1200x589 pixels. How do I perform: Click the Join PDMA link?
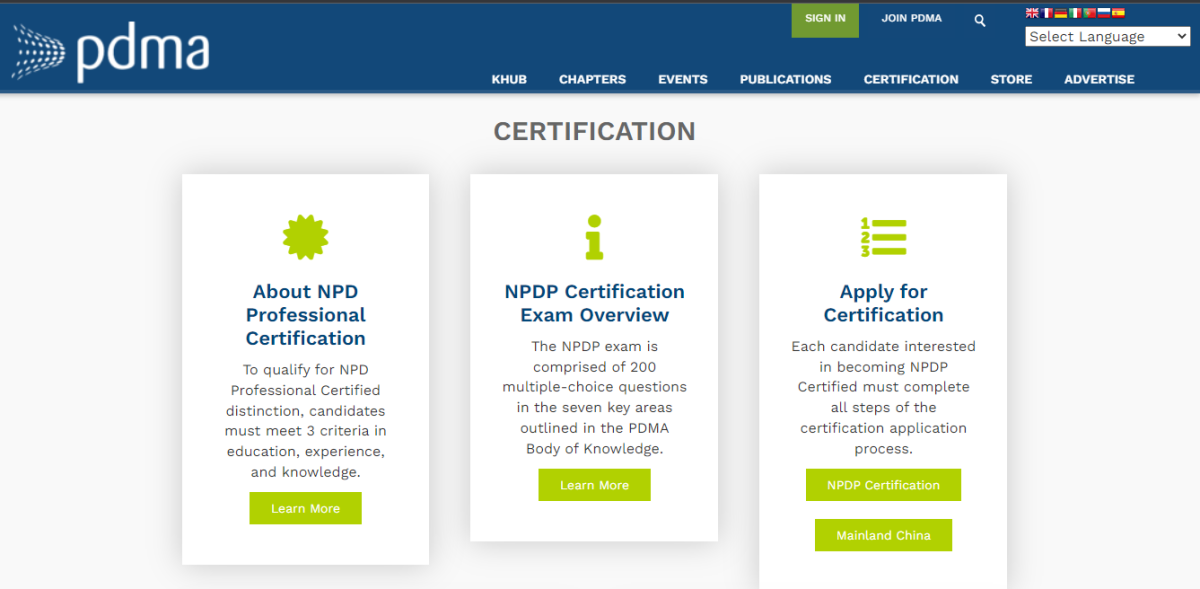(x=911, y=19)
